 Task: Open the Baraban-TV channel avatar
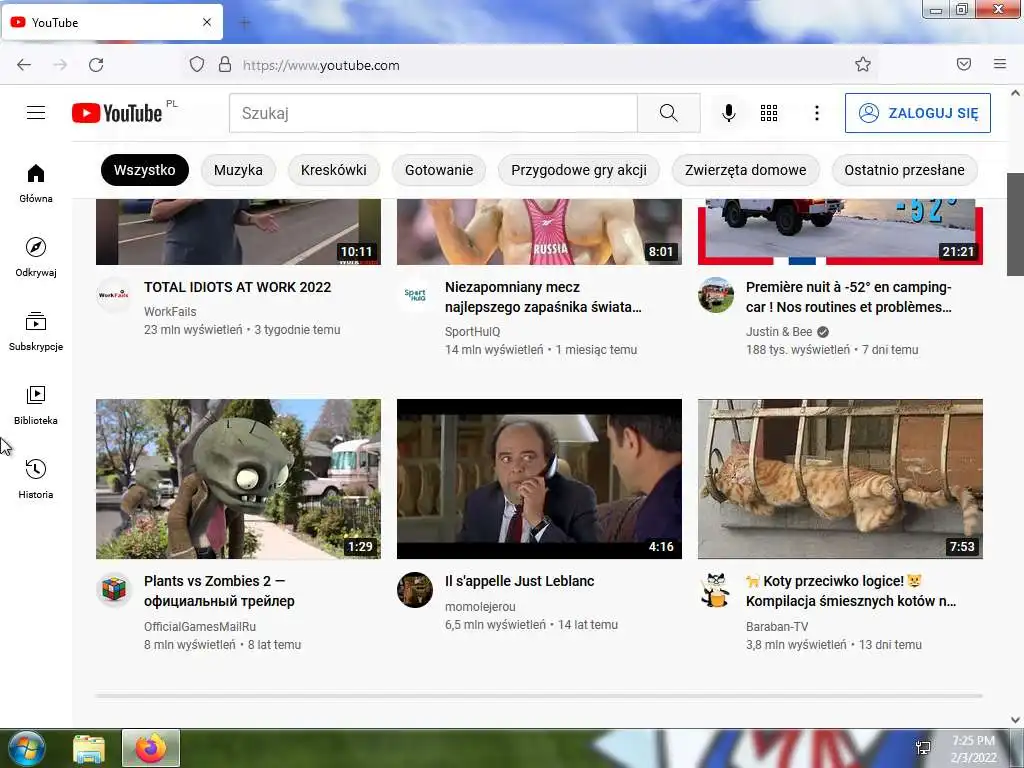716,589
